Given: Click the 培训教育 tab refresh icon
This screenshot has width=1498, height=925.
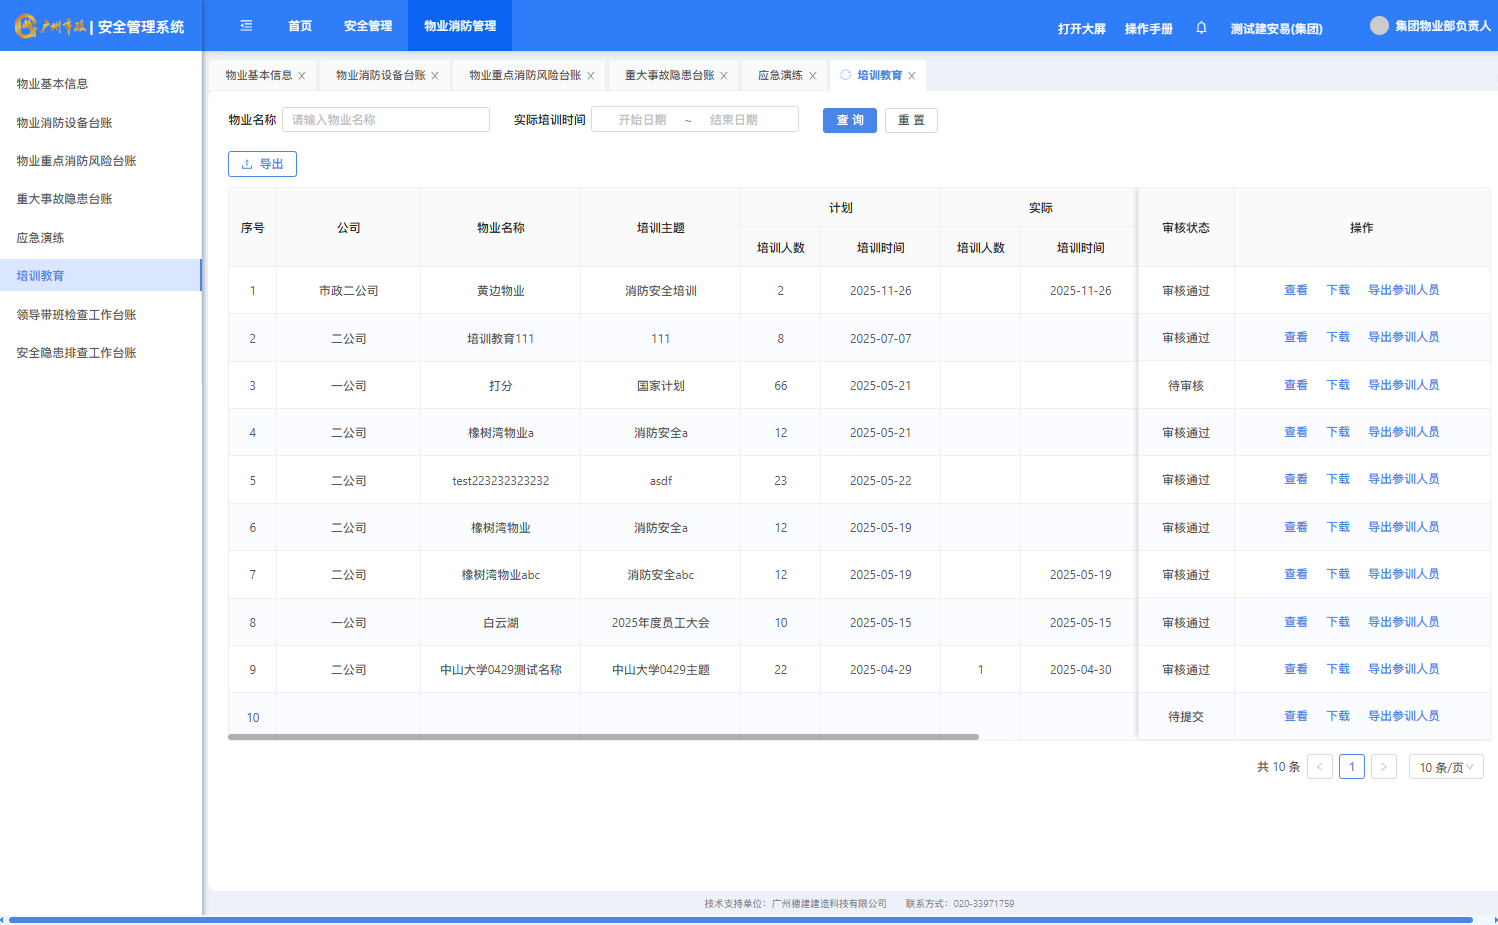Looking at the screenshot, I should 845,75.
